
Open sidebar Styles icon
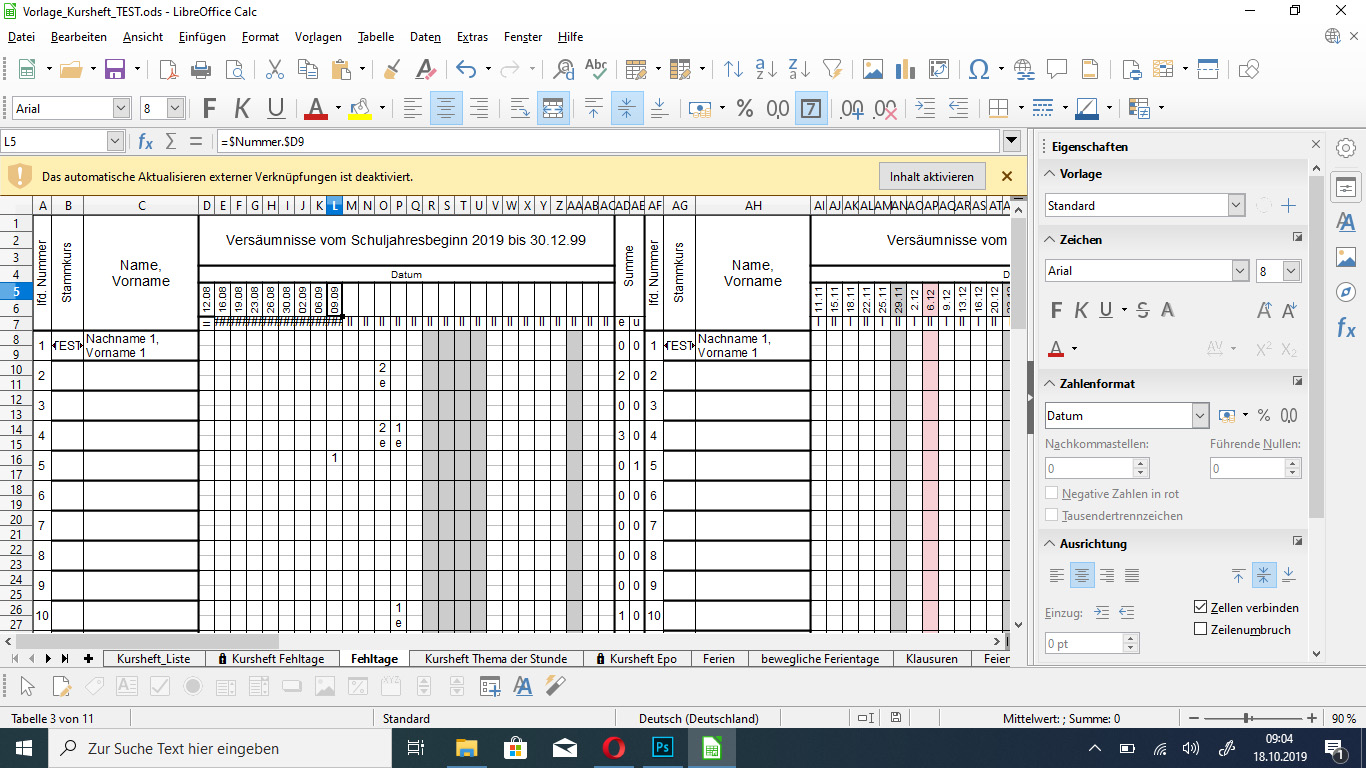pos(1346,222)
